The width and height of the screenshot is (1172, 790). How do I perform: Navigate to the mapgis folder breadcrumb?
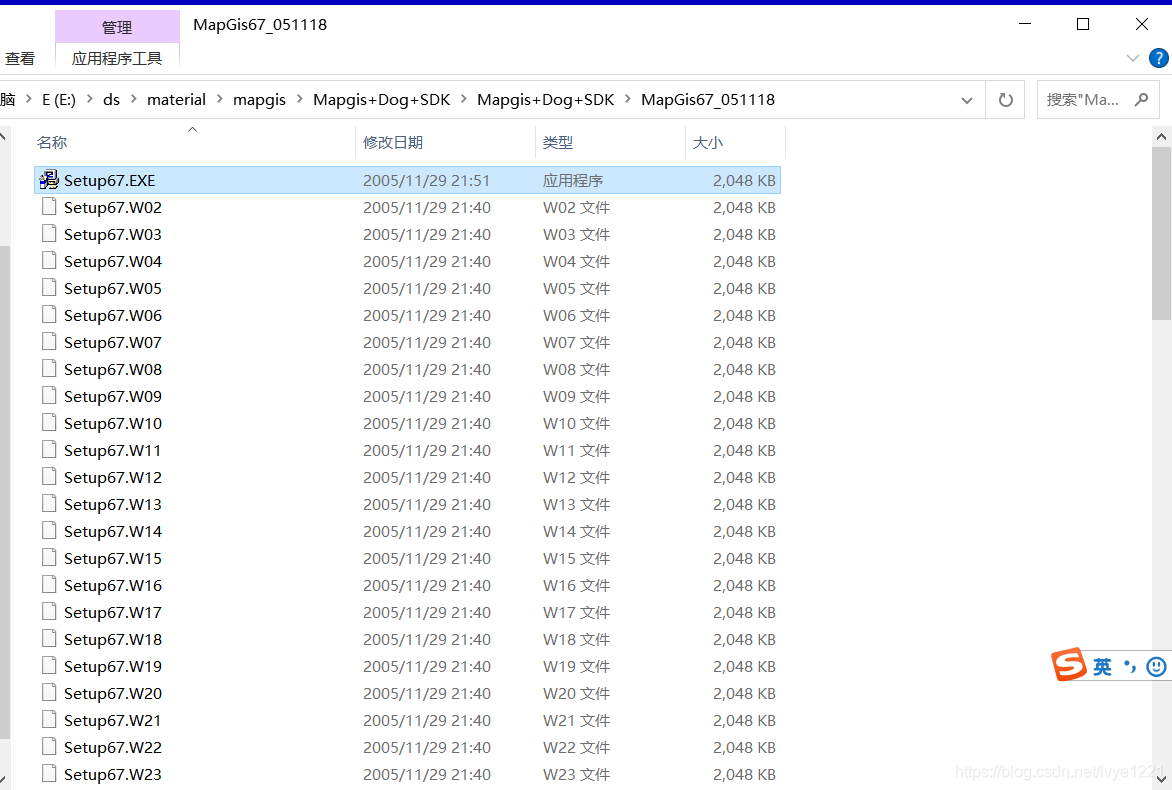pyautogui.click(x=259, y=99)
